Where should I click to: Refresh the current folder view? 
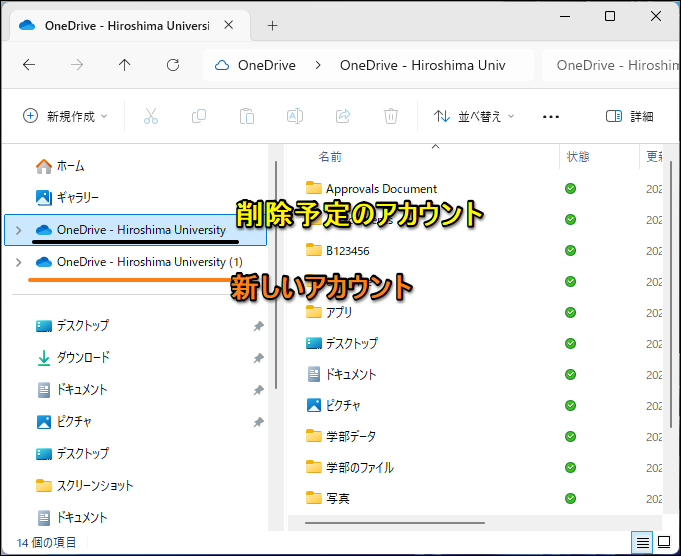tap(173, 65)
